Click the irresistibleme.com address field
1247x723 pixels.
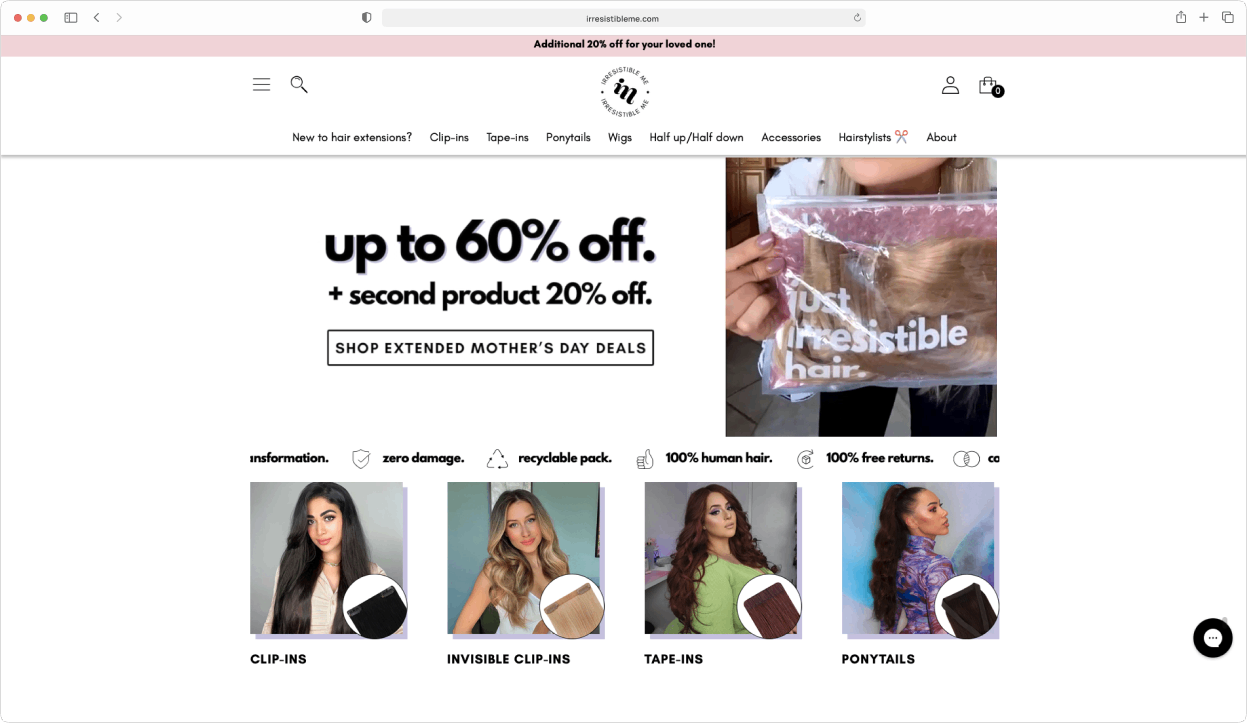pyautogui.click(x=622, y=18)
